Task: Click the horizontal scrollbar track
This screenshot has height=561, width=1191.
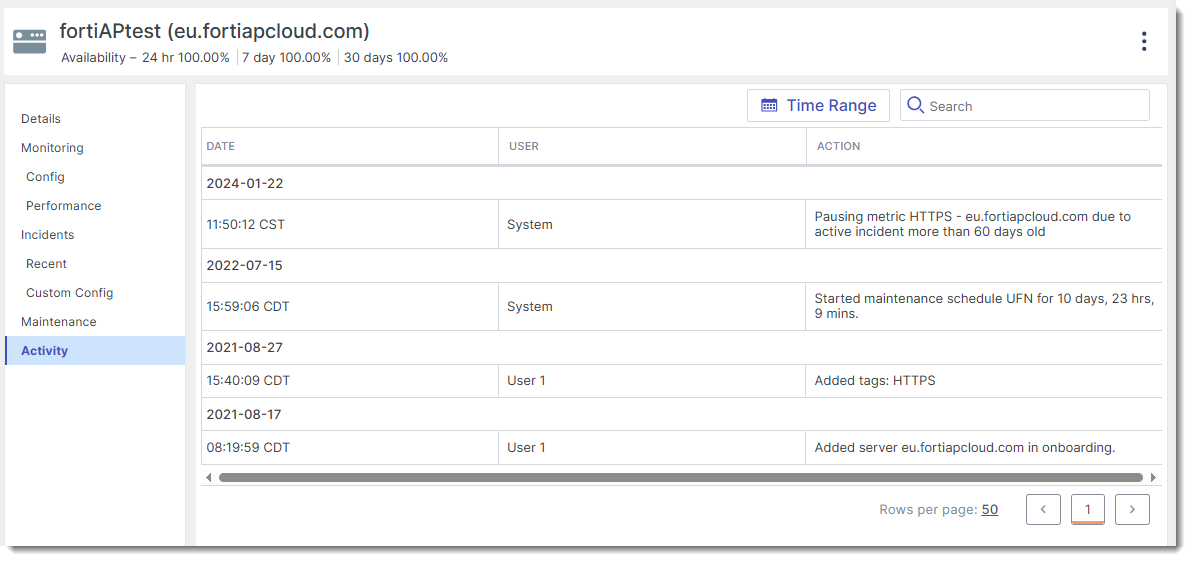Action: coord(680,478)
